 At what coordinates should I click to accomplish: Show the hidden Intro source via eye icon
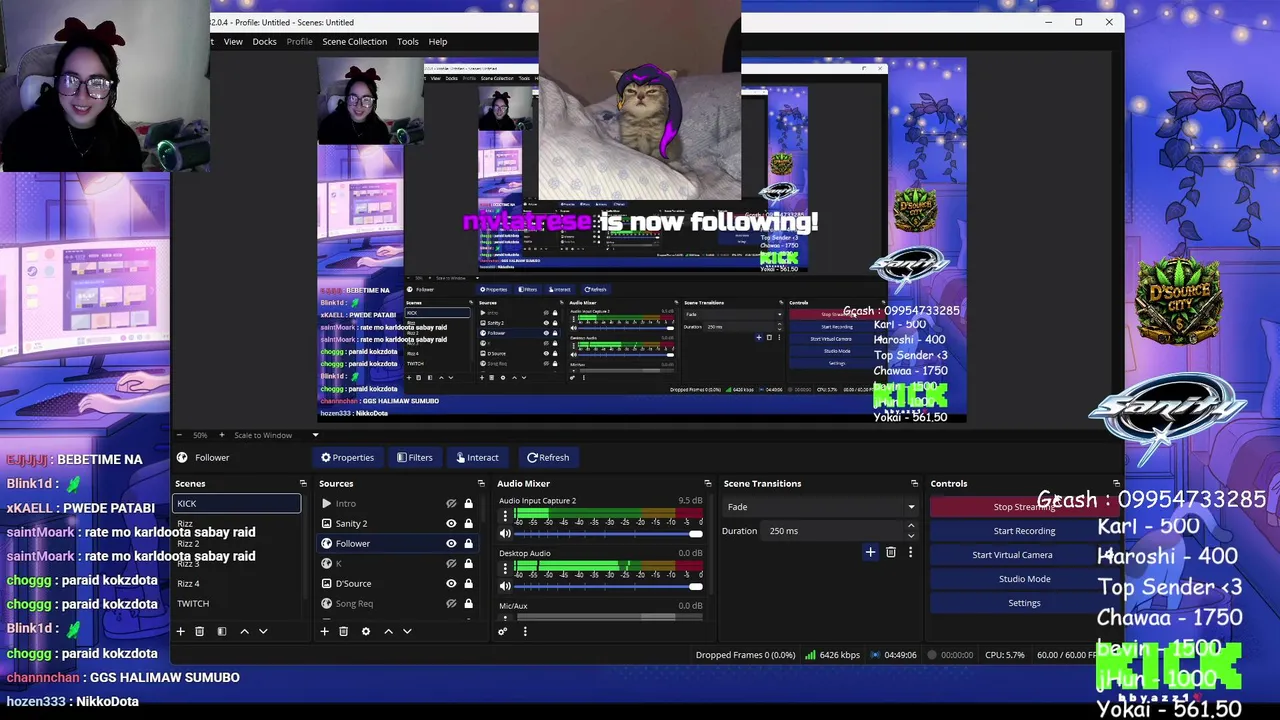click(451, 504)
